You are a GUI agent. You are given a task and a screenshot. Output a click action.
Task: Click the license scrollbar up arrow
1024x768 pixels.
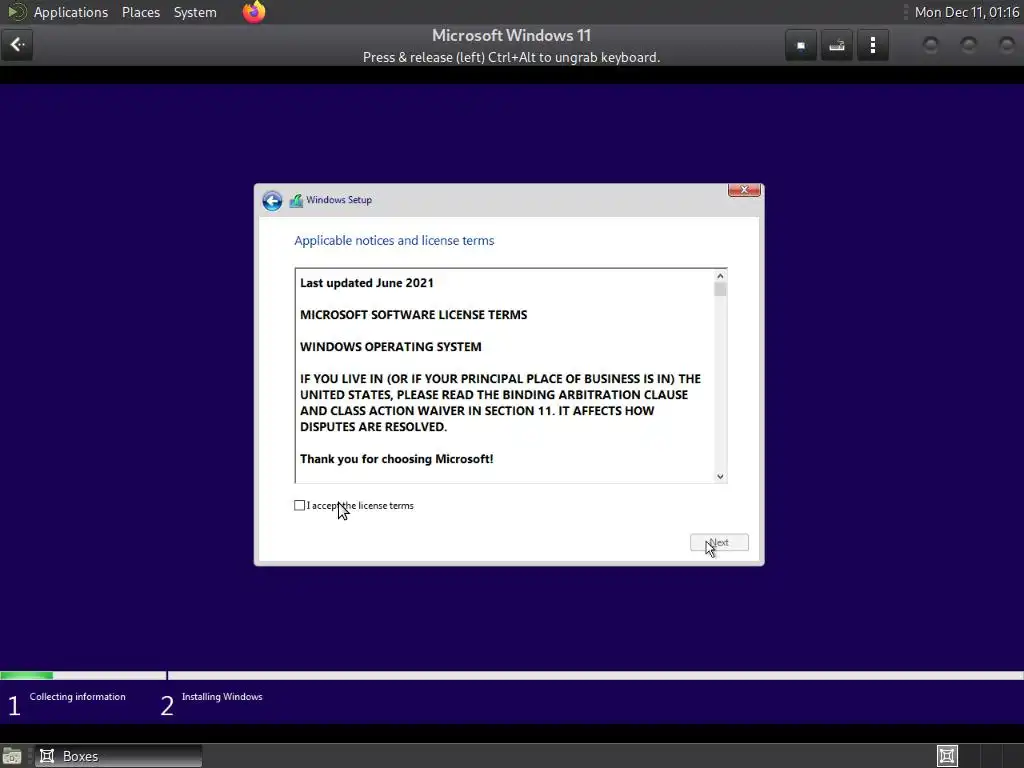[x=720, y=276]
